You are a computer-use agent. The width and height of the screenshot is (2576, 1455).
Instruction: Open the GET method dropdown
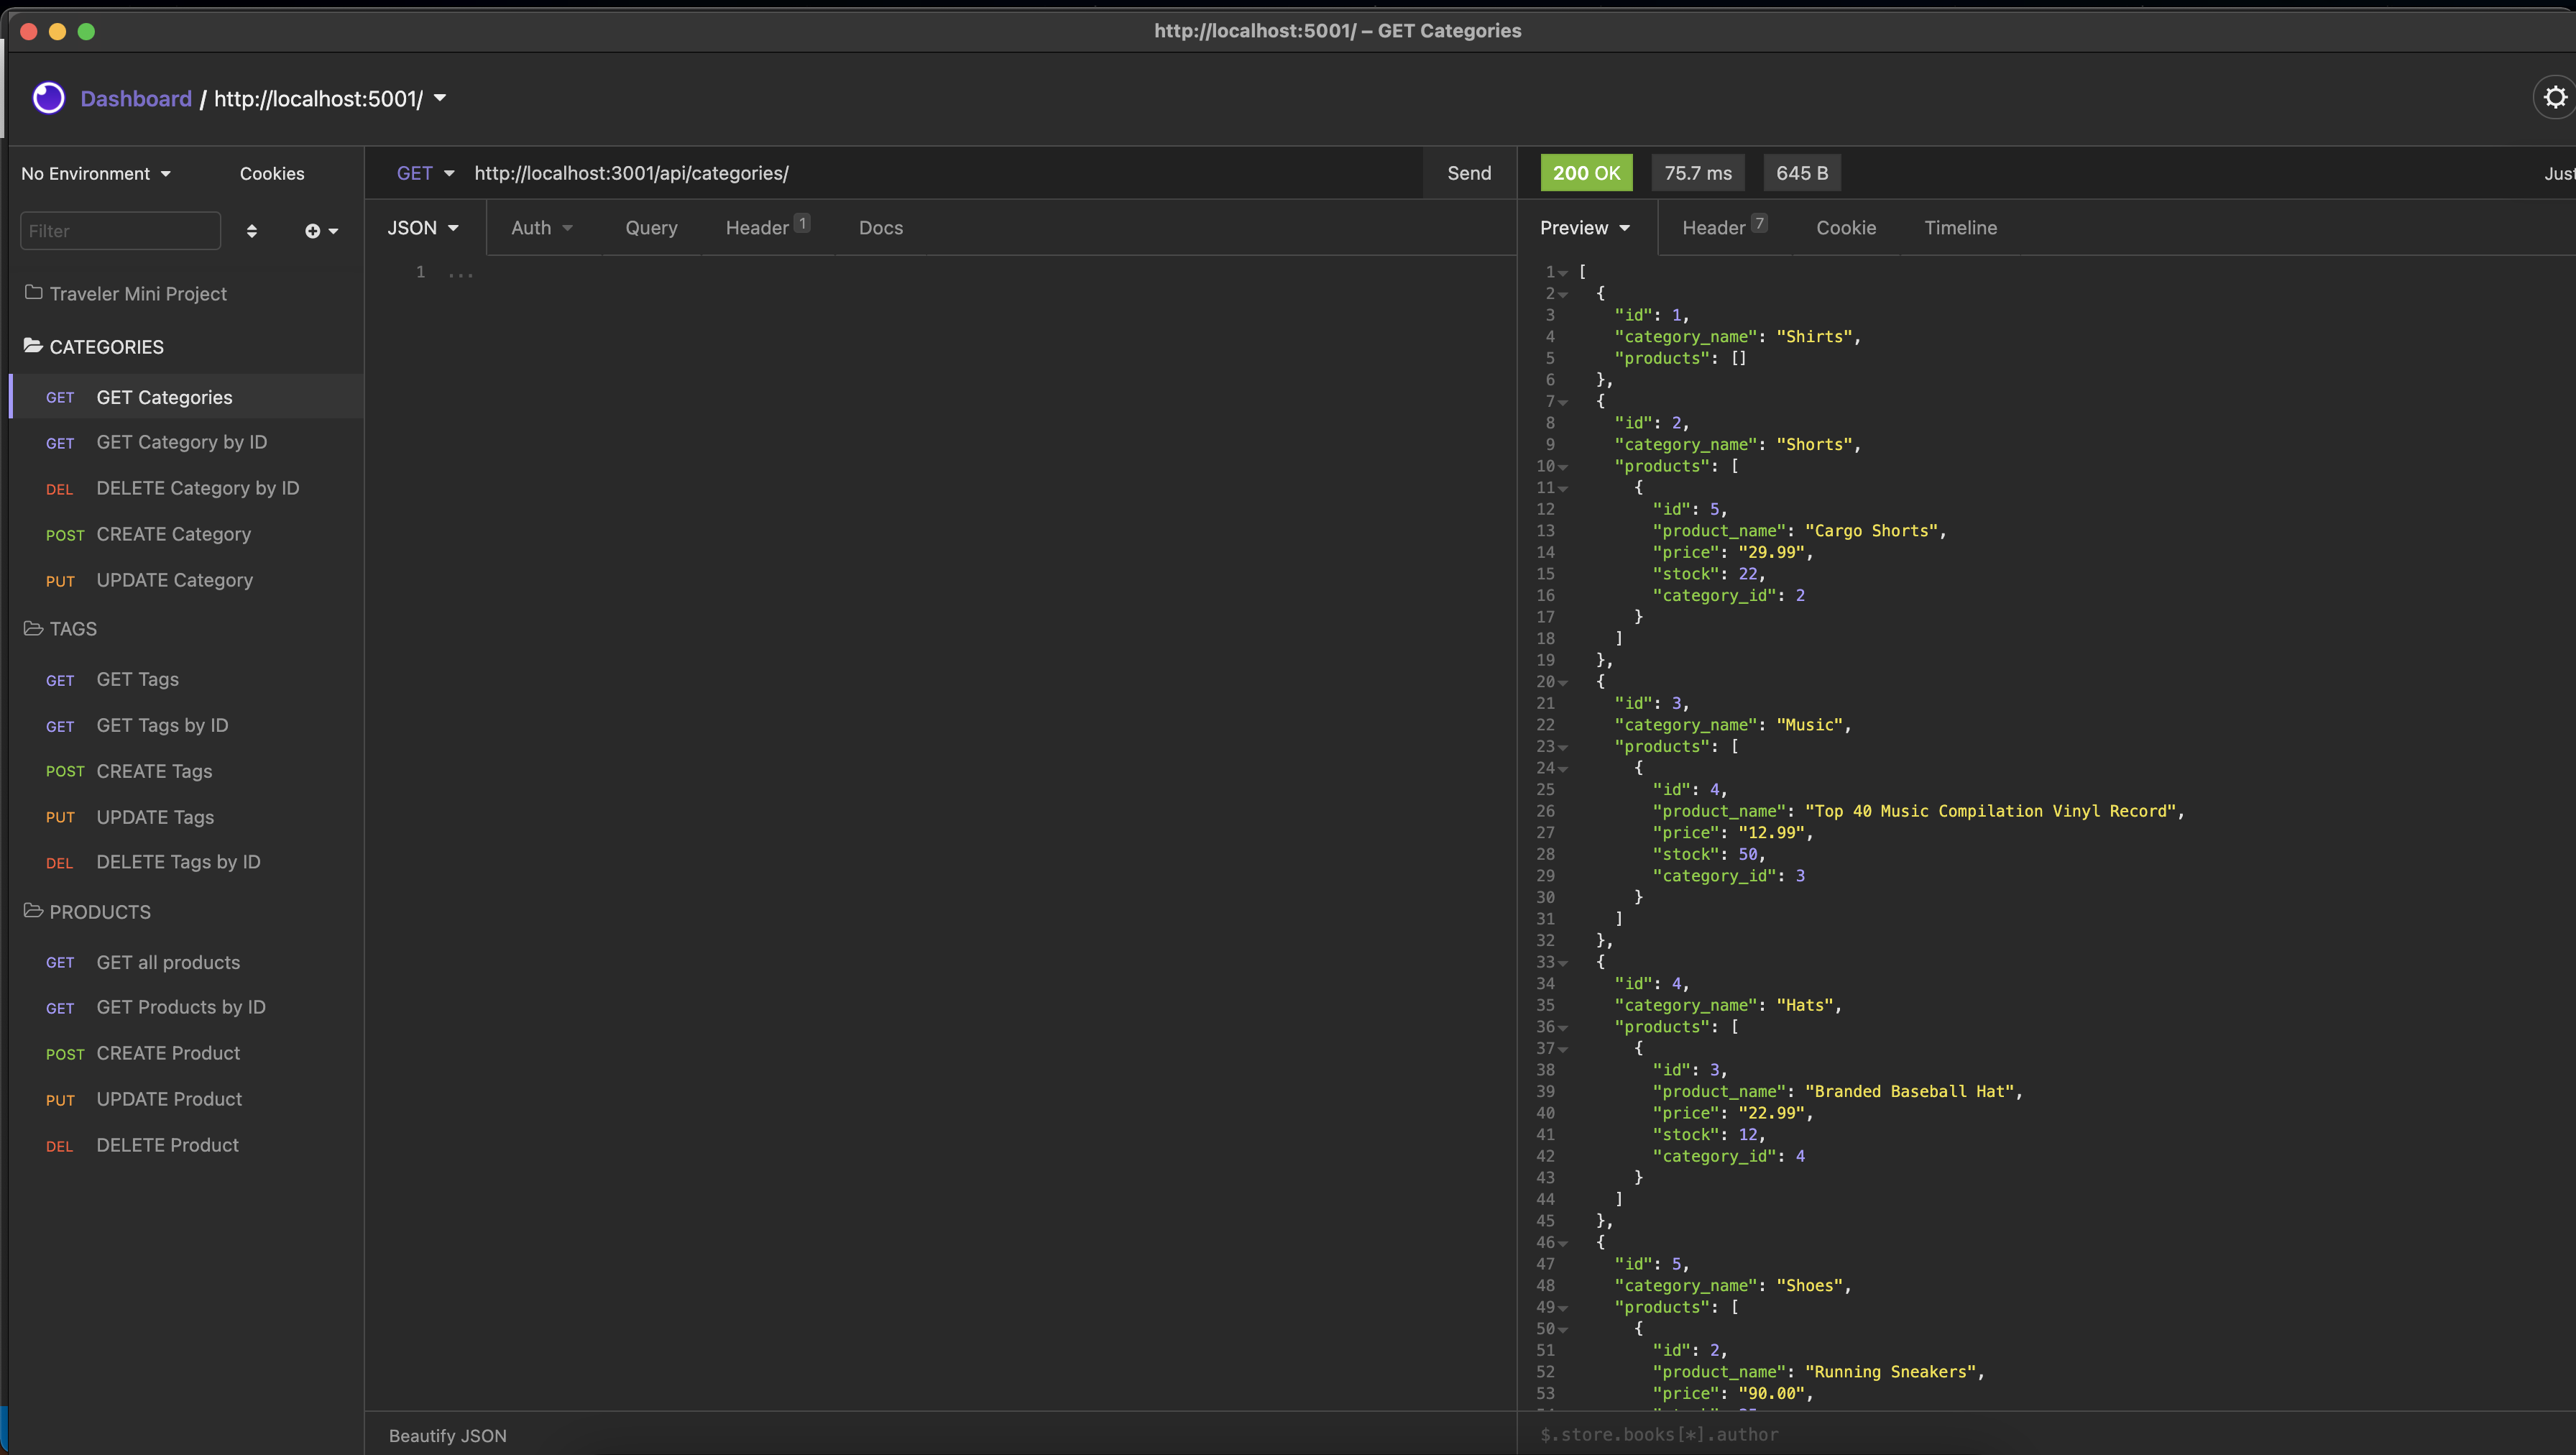[x=425, y=173]
